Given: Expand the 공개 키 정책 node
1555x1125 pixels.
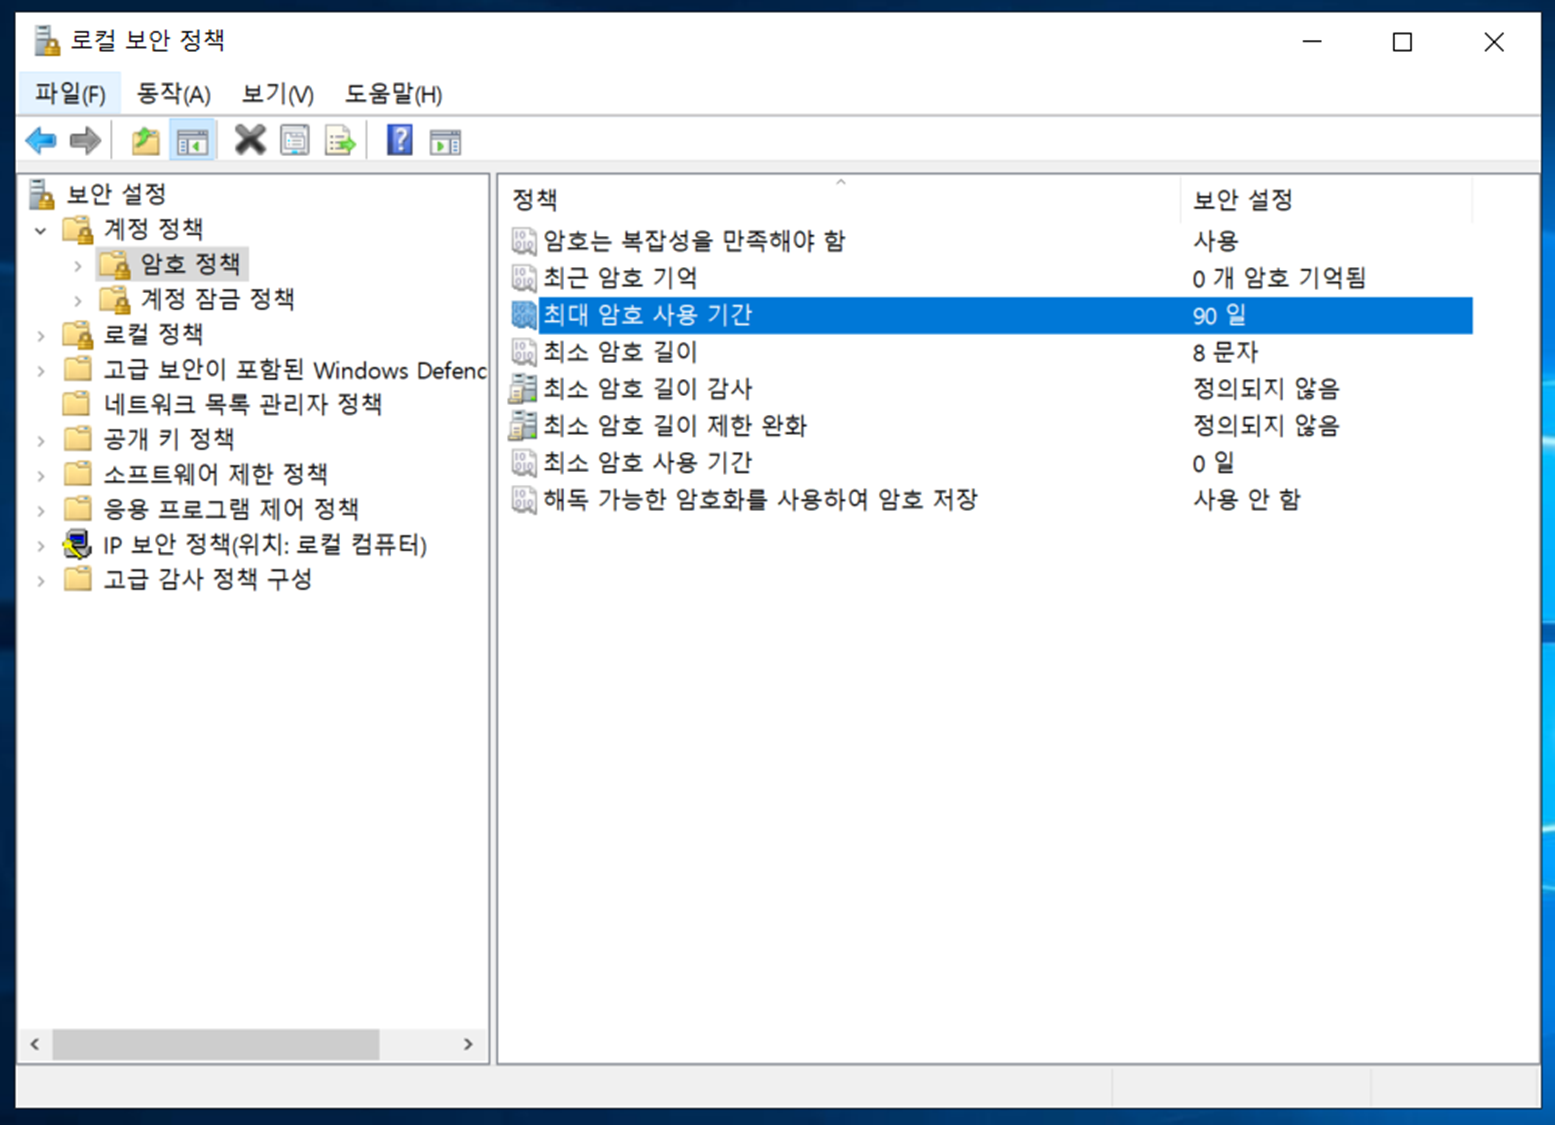Looking at the screenshot, I should tap(41, 441).
